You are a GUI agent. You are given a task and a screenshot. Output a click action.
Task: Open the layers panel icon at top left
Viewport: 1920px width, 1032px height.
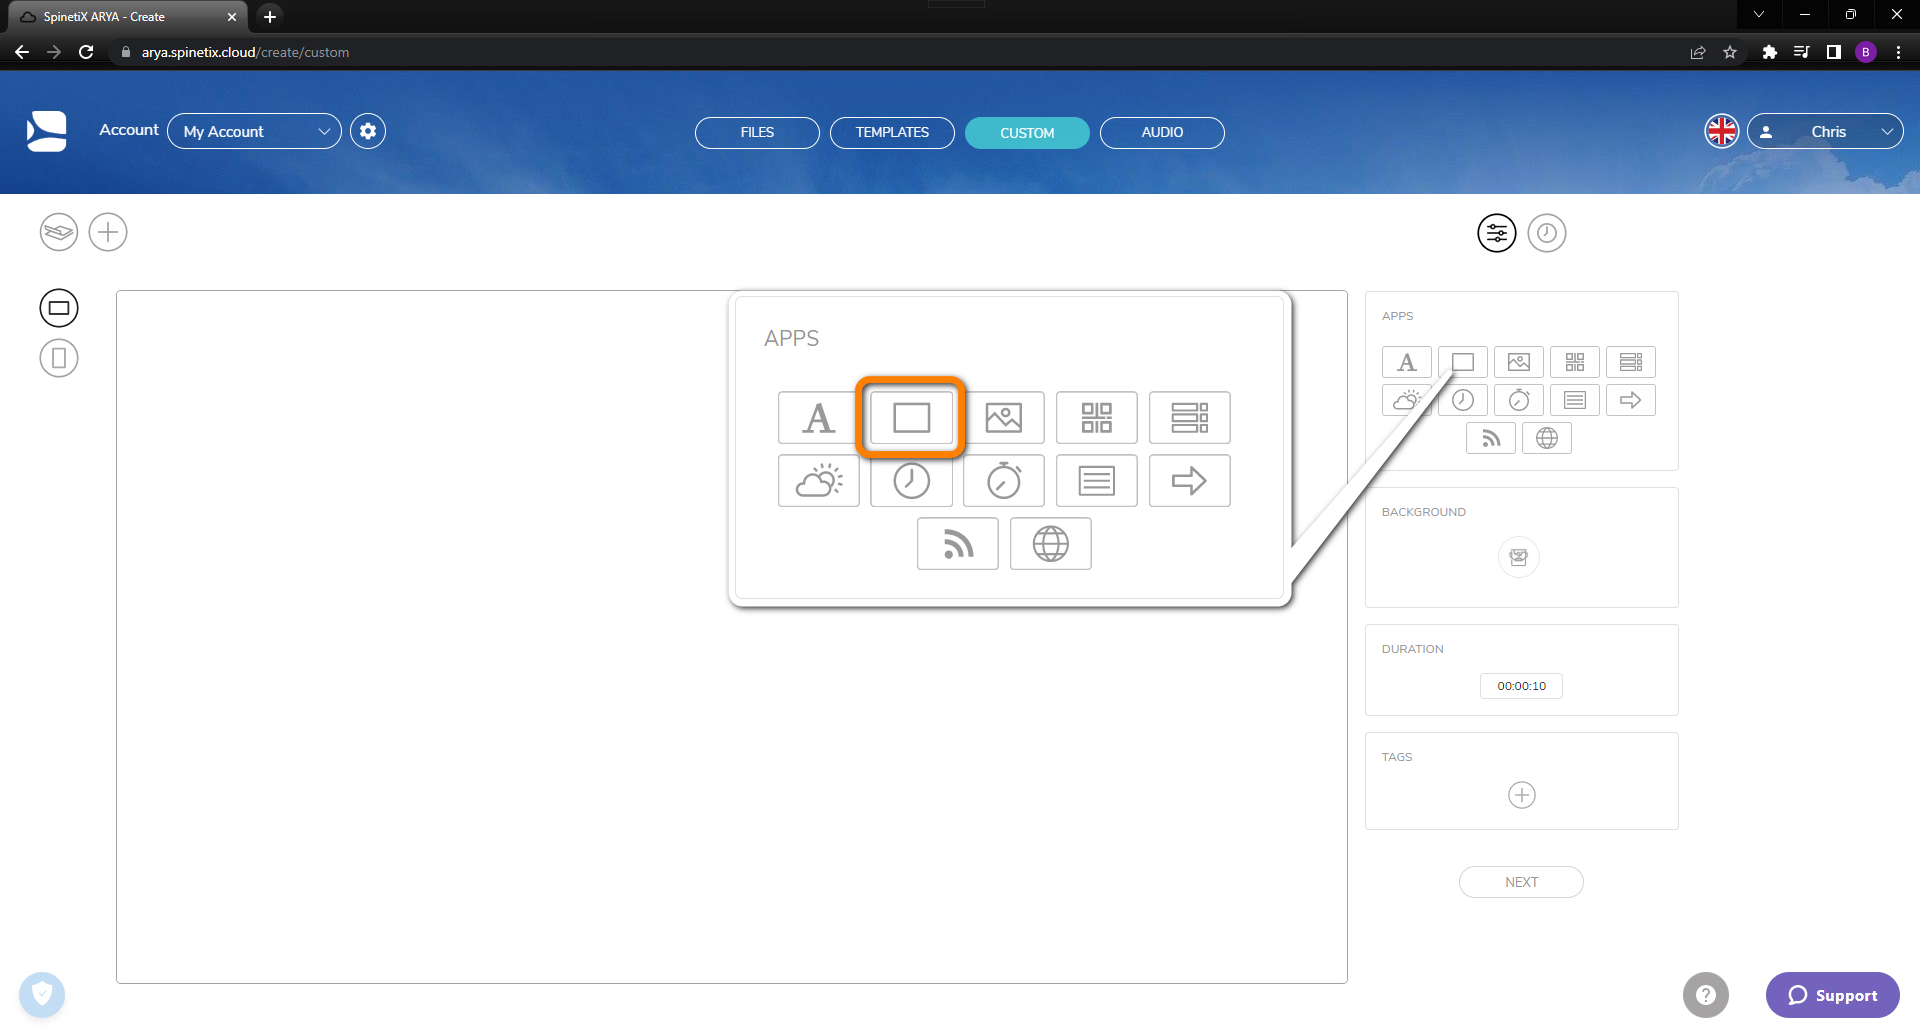58,231
